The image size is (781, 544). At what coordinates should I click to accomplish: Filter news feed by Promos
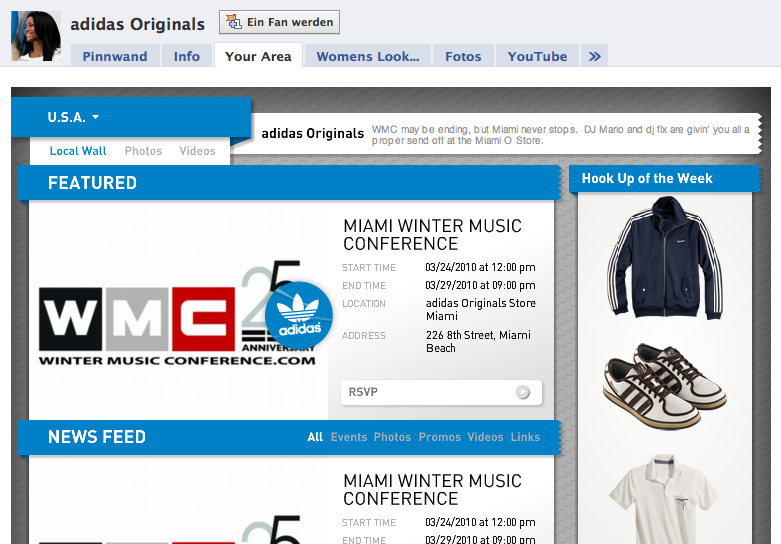(439, 437)
